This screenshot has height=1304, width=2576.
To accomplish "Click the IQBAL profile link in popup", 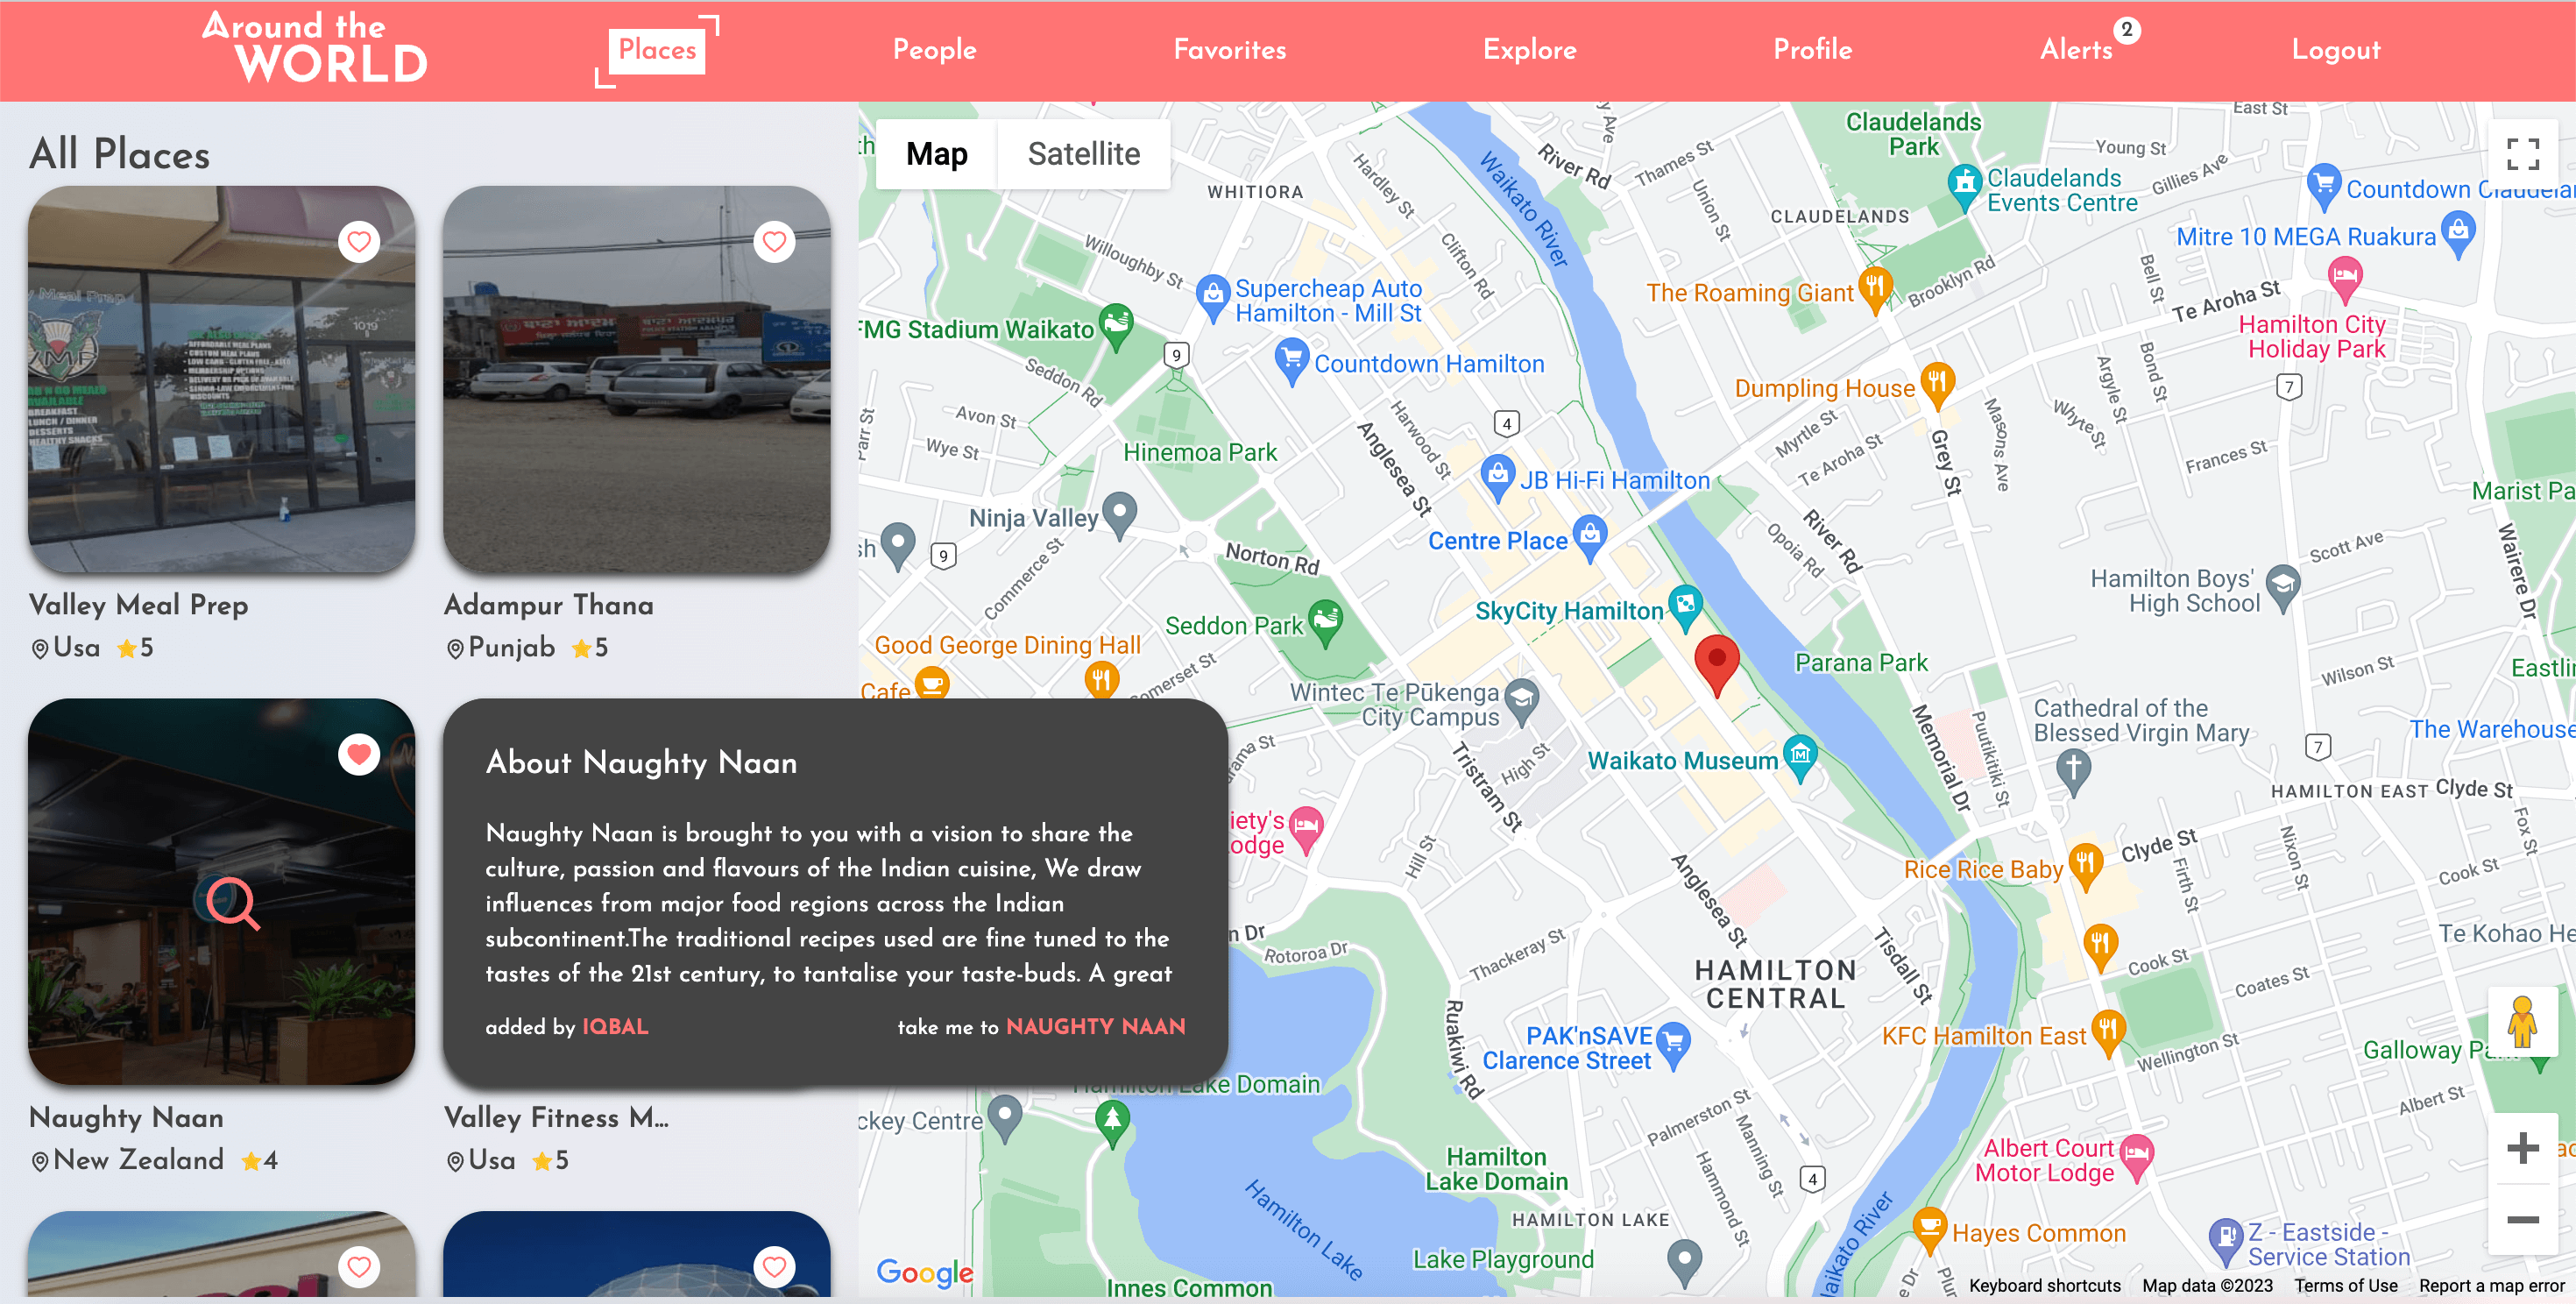I will (615, 1026).
